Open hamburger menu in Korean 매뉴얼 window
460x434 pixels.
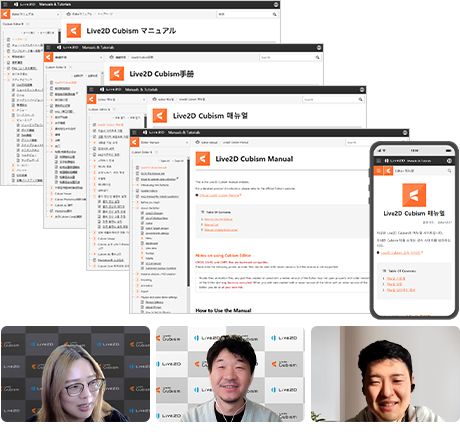91,89
